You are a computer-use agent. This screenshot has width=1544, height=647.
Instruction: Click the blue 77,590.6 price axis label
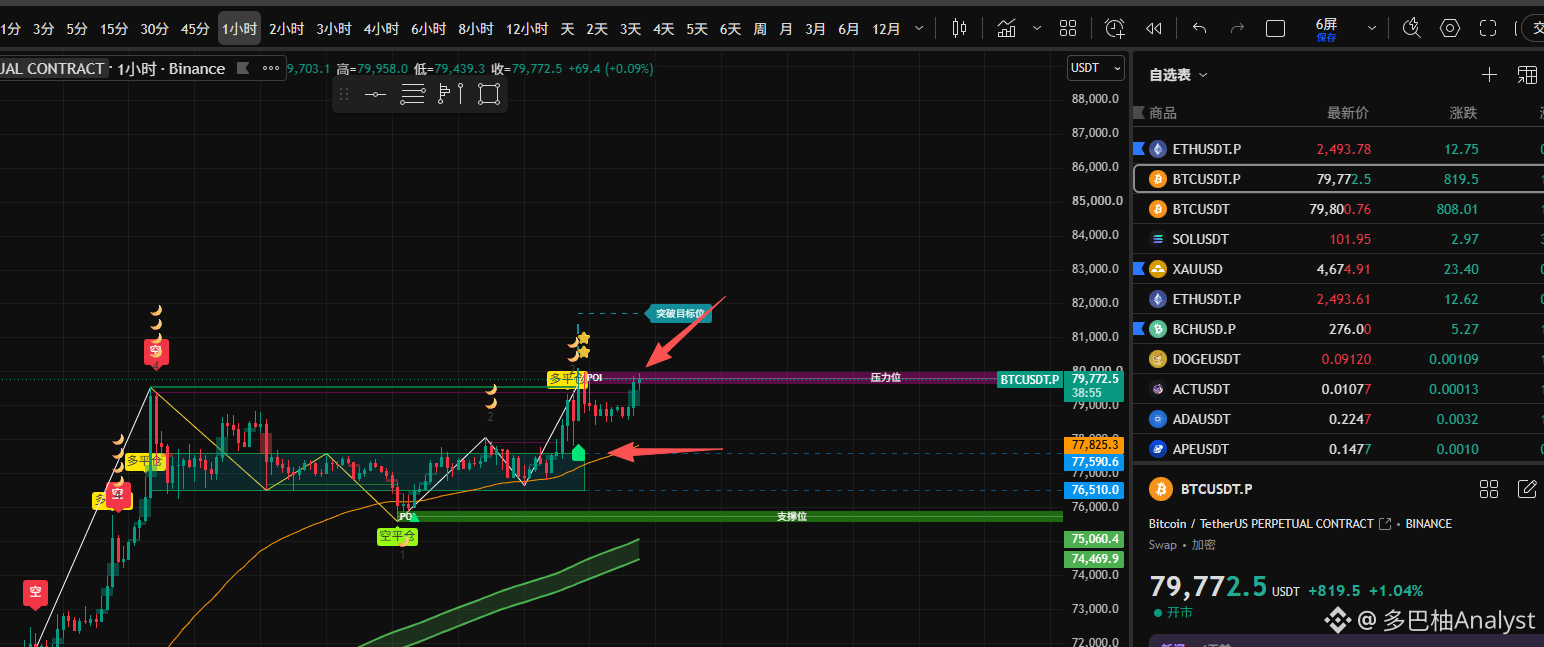click(1095, 462)
